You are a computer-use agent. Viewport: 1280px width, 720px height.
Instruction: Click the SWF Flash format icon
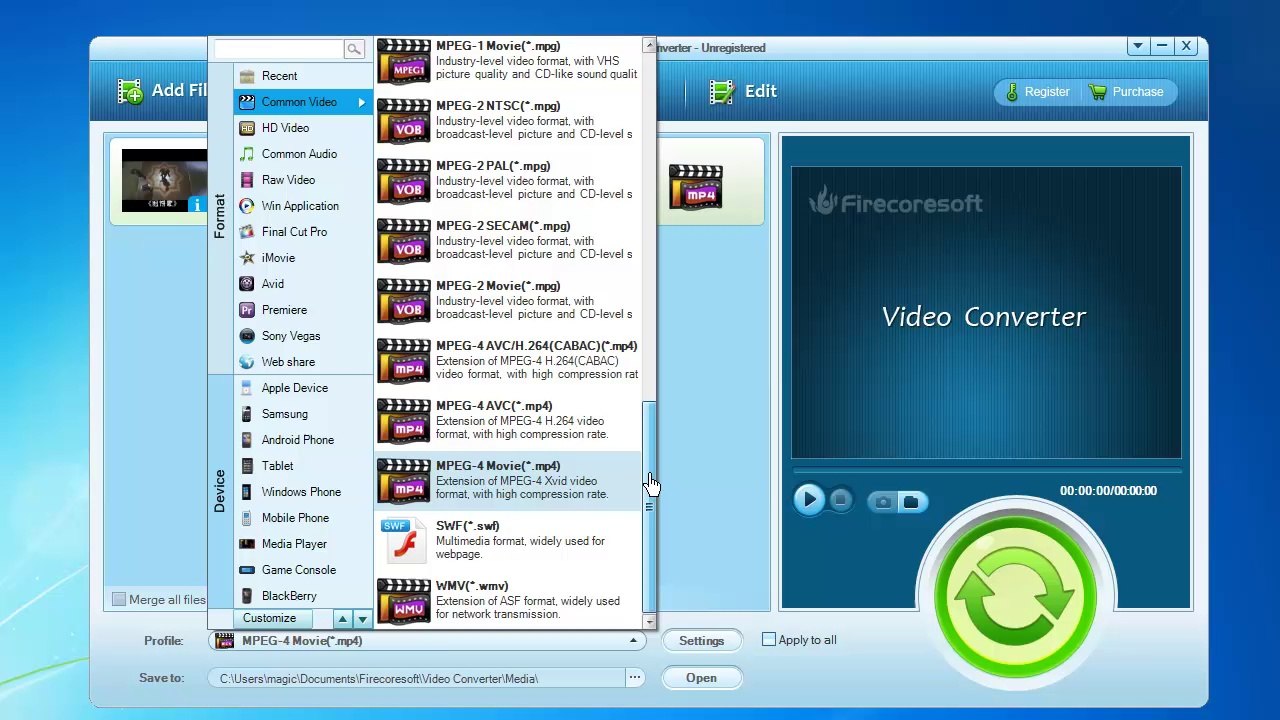(403, 541)
